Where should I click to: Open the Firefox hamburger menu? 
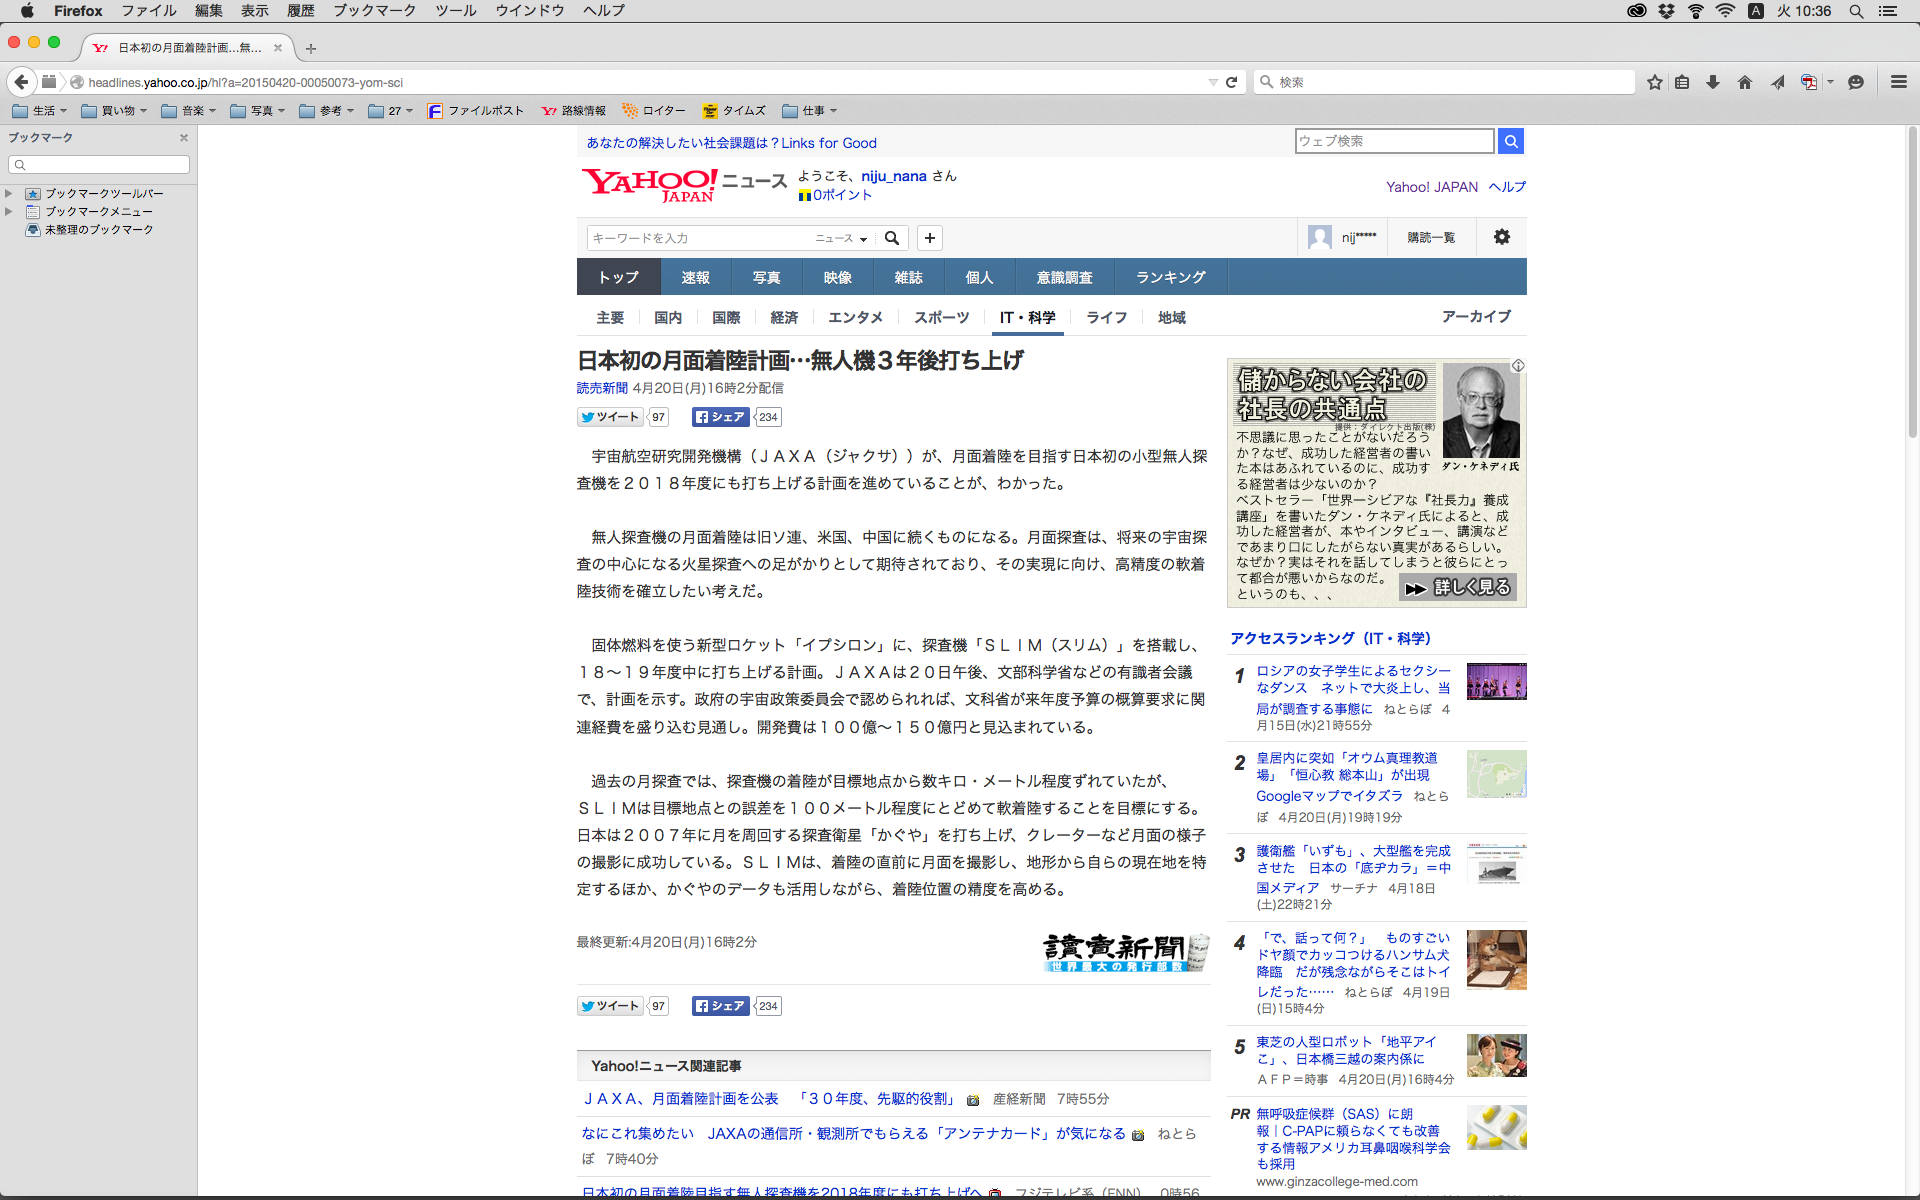pyautogui.click(x=1899, y=82)
